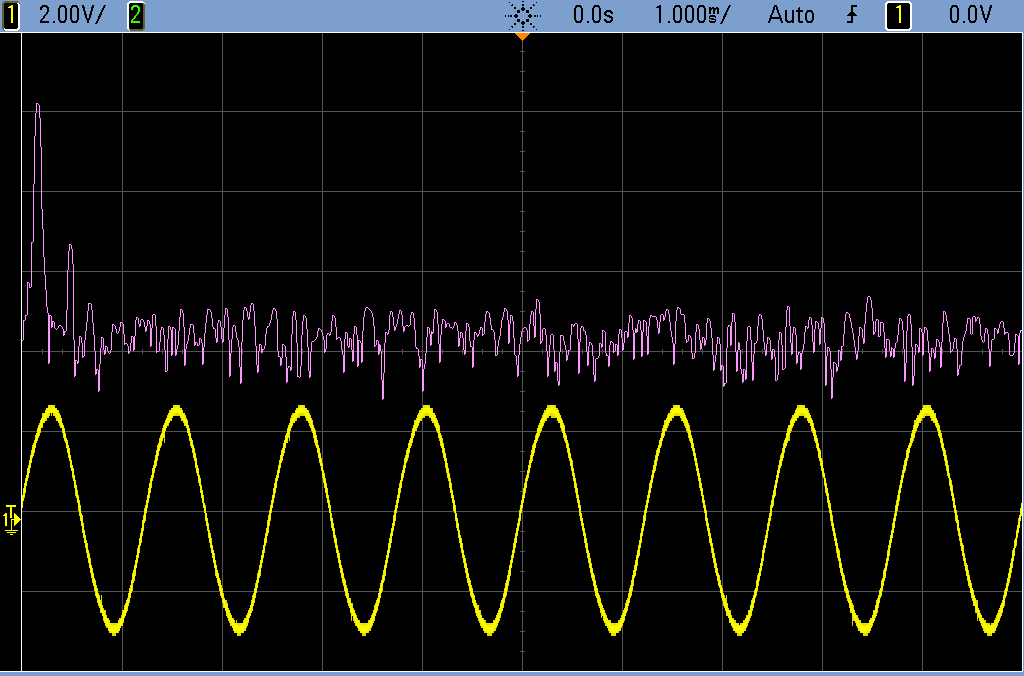
Task: Click the 0.0V trigger level readout
Action: click(x=970, y=15)
